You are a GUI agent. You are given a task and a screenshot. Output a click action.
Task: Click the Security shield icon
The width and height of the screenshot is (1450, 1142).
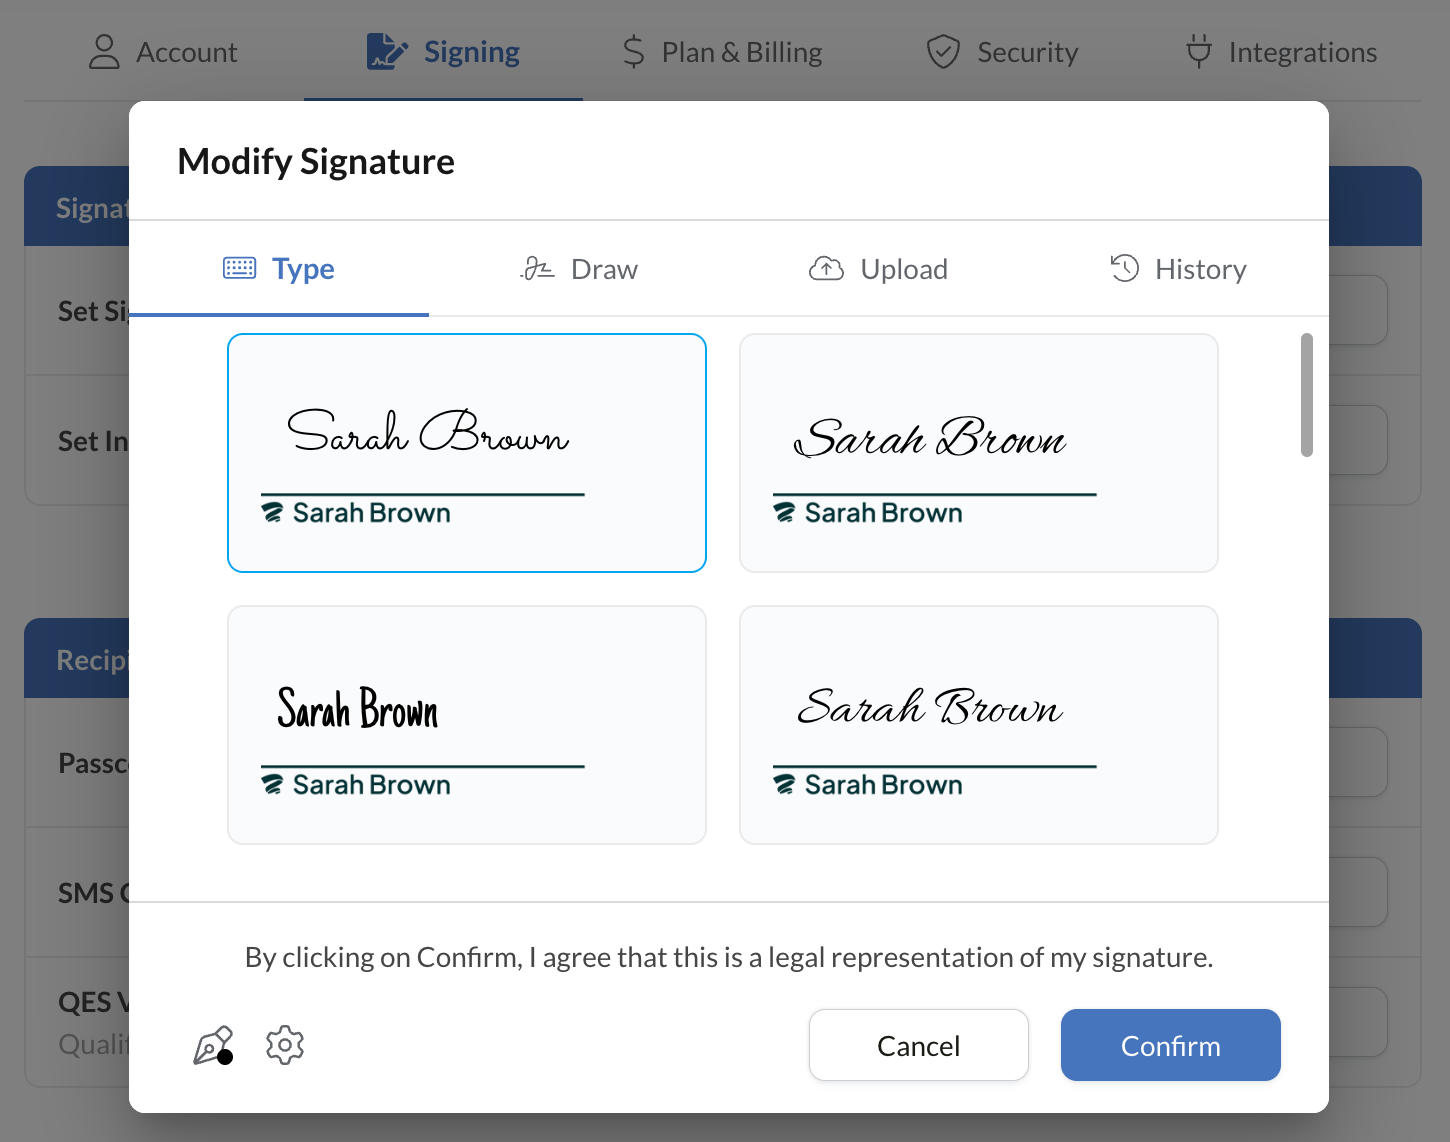coord(943,52)
